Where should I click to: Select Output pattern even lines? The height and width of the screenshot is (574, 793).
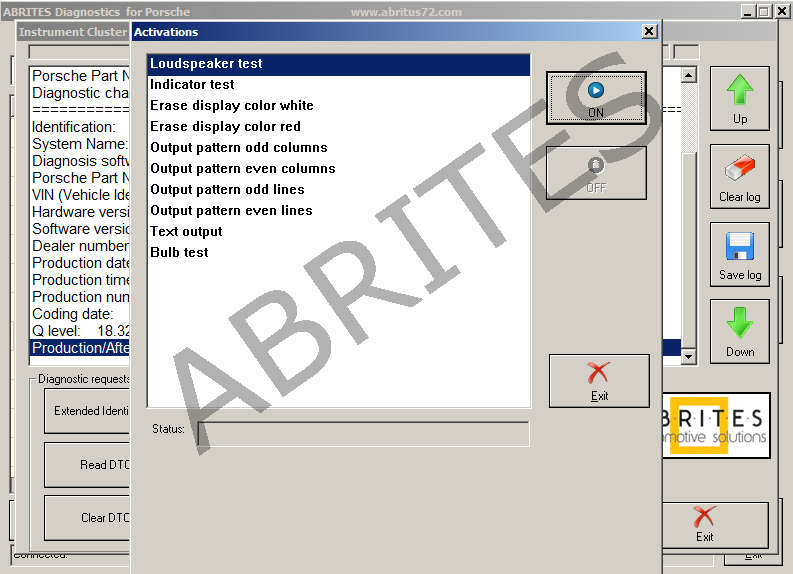(x=338, y=210)
